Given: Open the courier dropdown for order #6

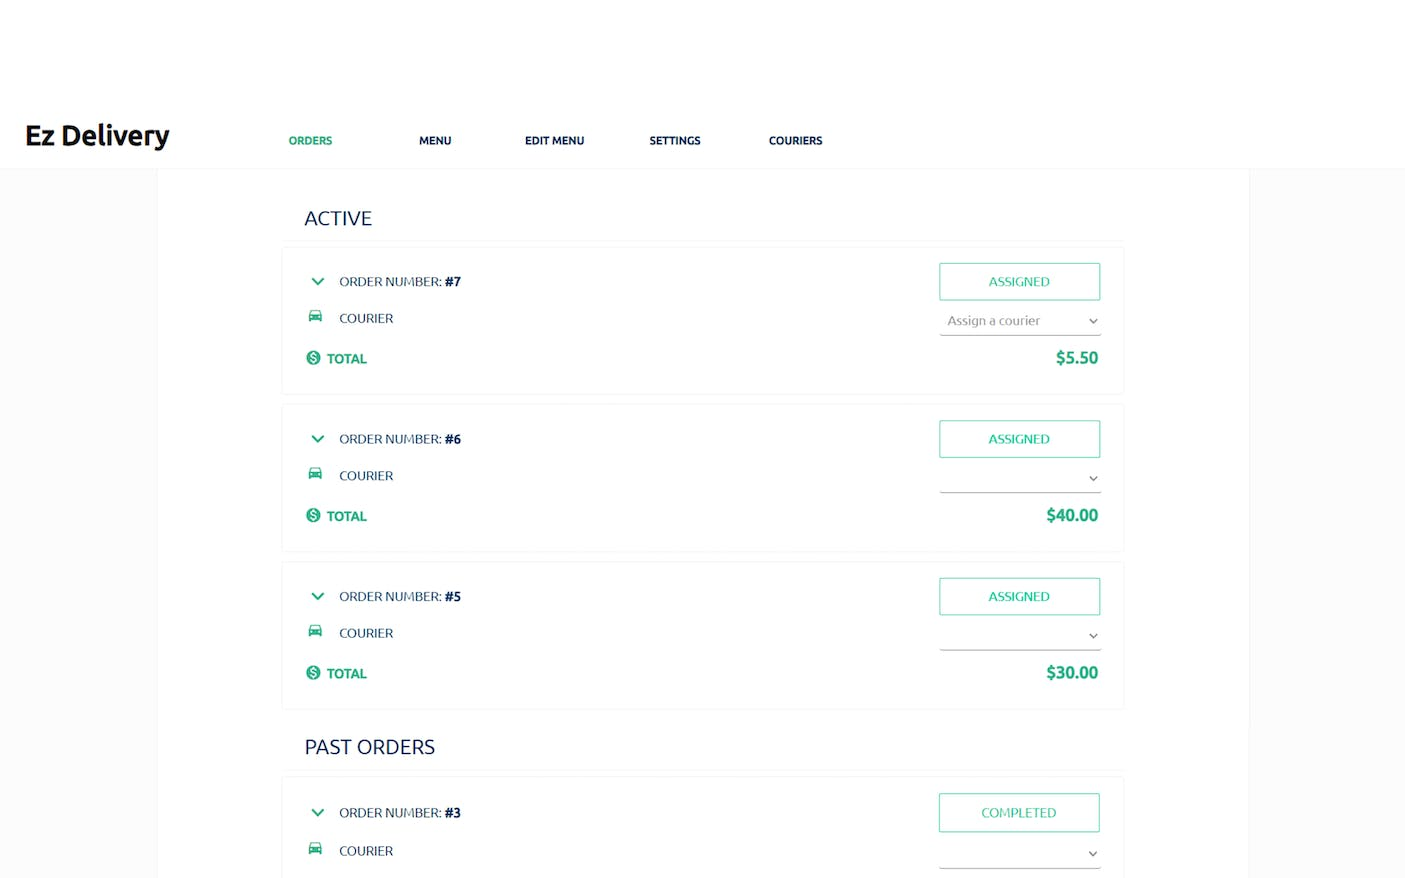Looking at the screenshot, I should (1020, 479).
